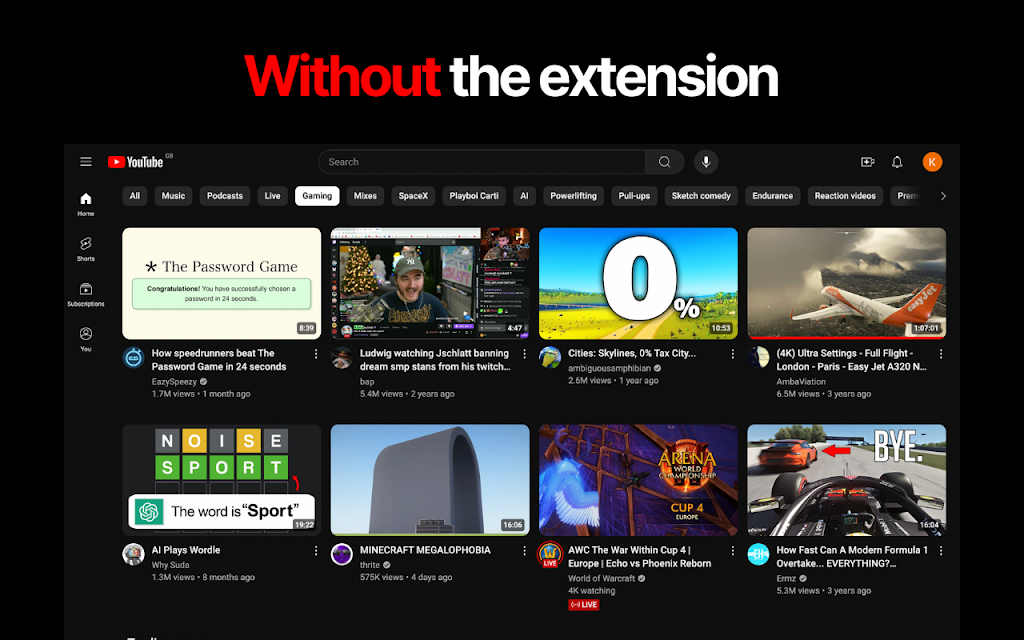Select the Sketch comedy chip
Screen dimensions: 1024x640
coord(701,196)
